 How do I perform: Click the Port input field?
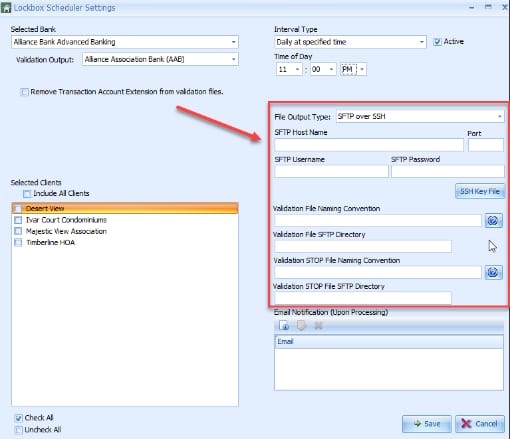(486, 145)
